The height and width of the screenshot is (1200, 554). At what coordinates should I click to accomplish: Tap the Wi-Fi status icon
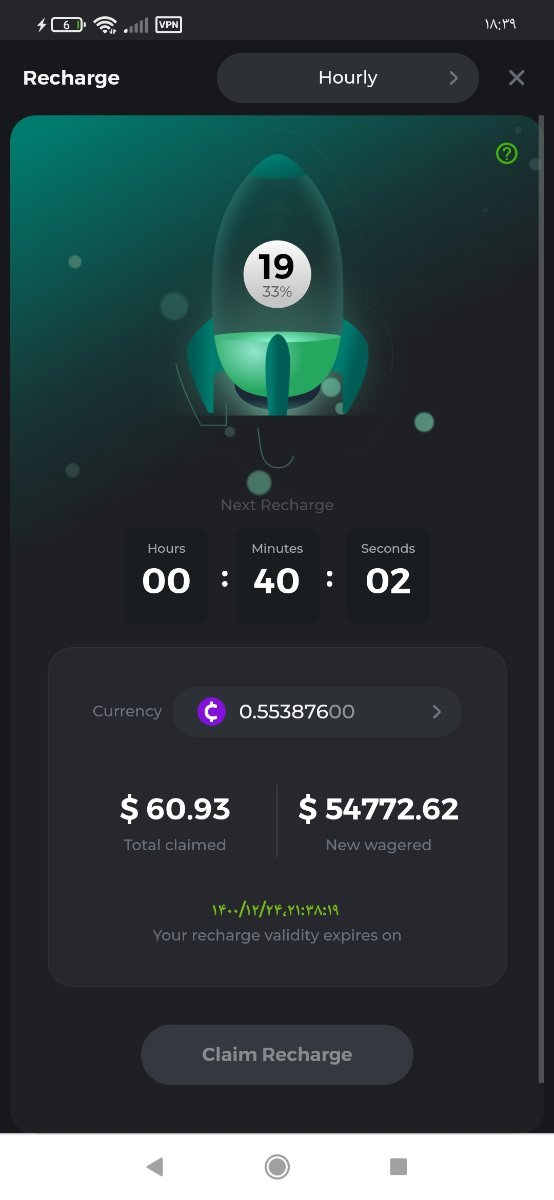coord(106,24)
